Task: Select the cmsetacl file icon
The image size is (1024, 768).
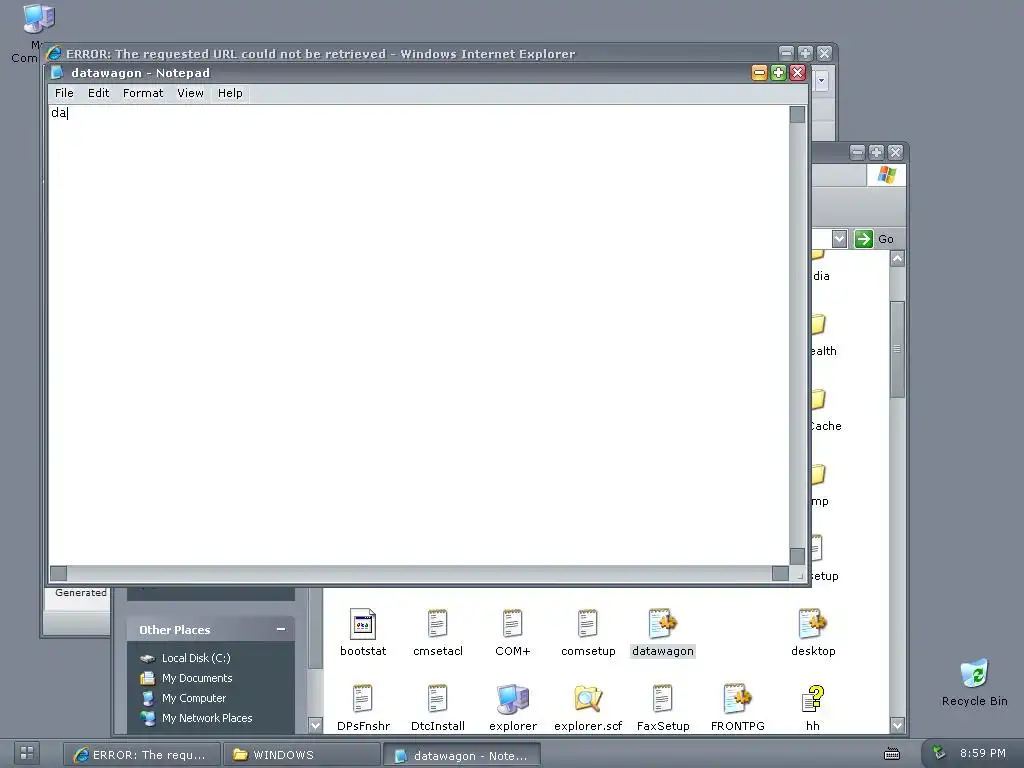Action: (x=438, y=633)
